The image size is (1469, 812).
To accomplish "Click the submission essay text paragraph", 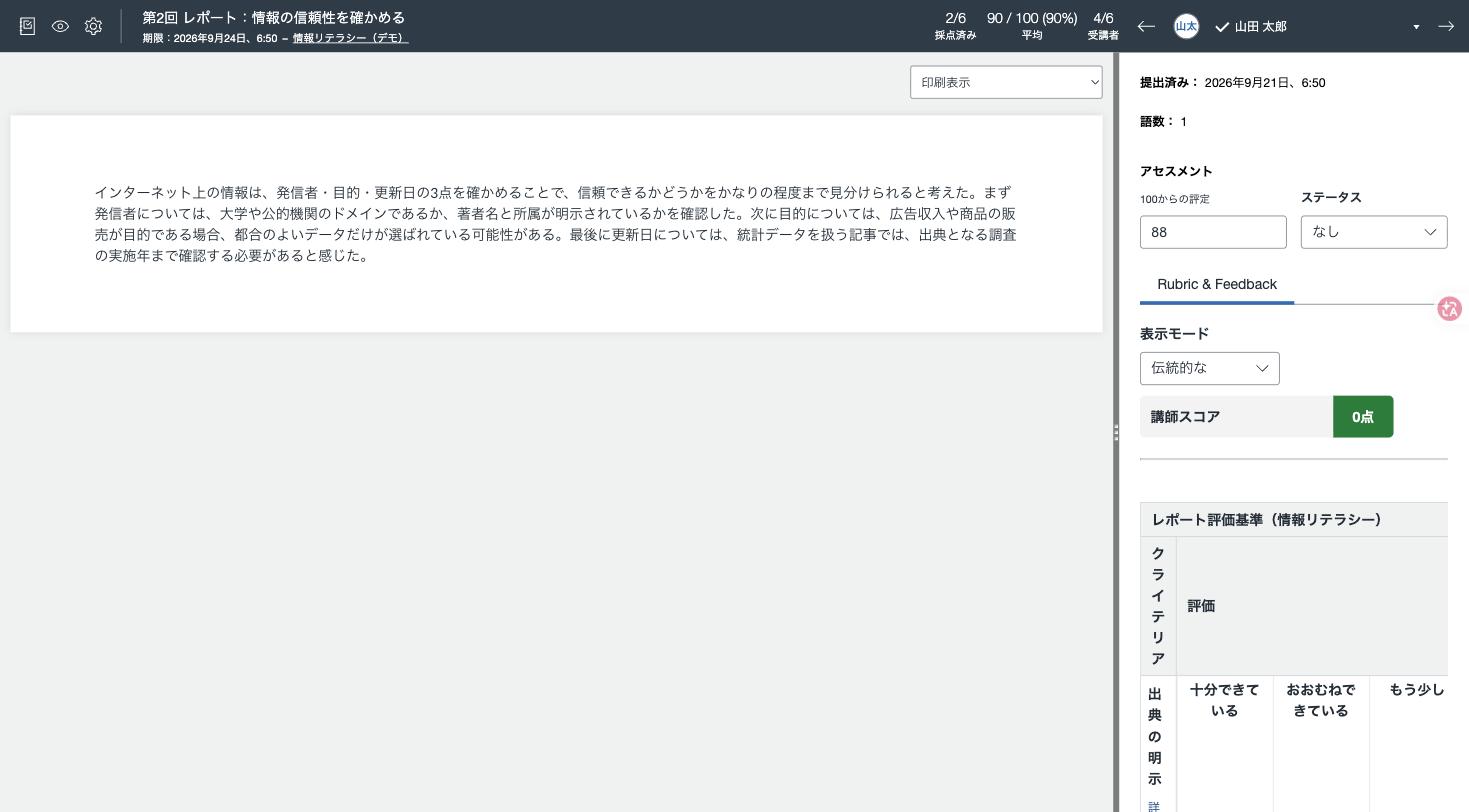I will 556,224.
